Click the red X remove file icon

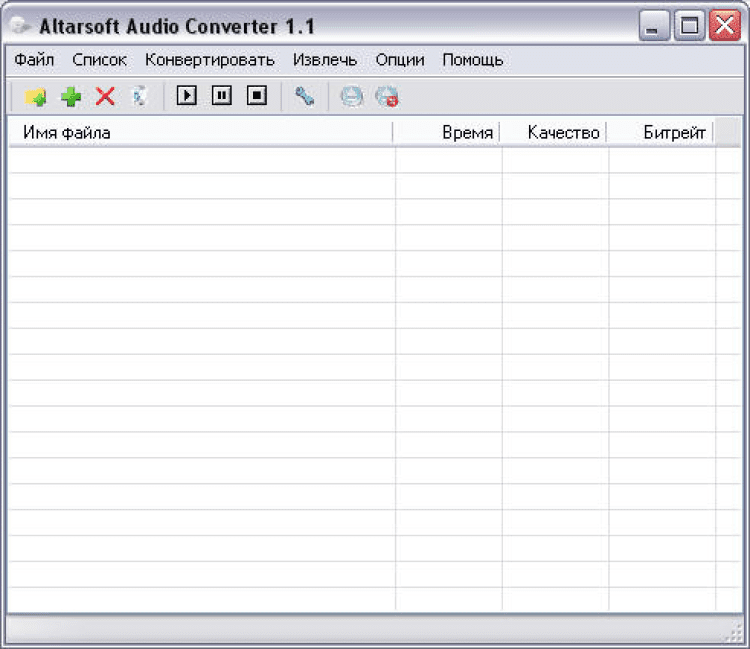point(105,96)
